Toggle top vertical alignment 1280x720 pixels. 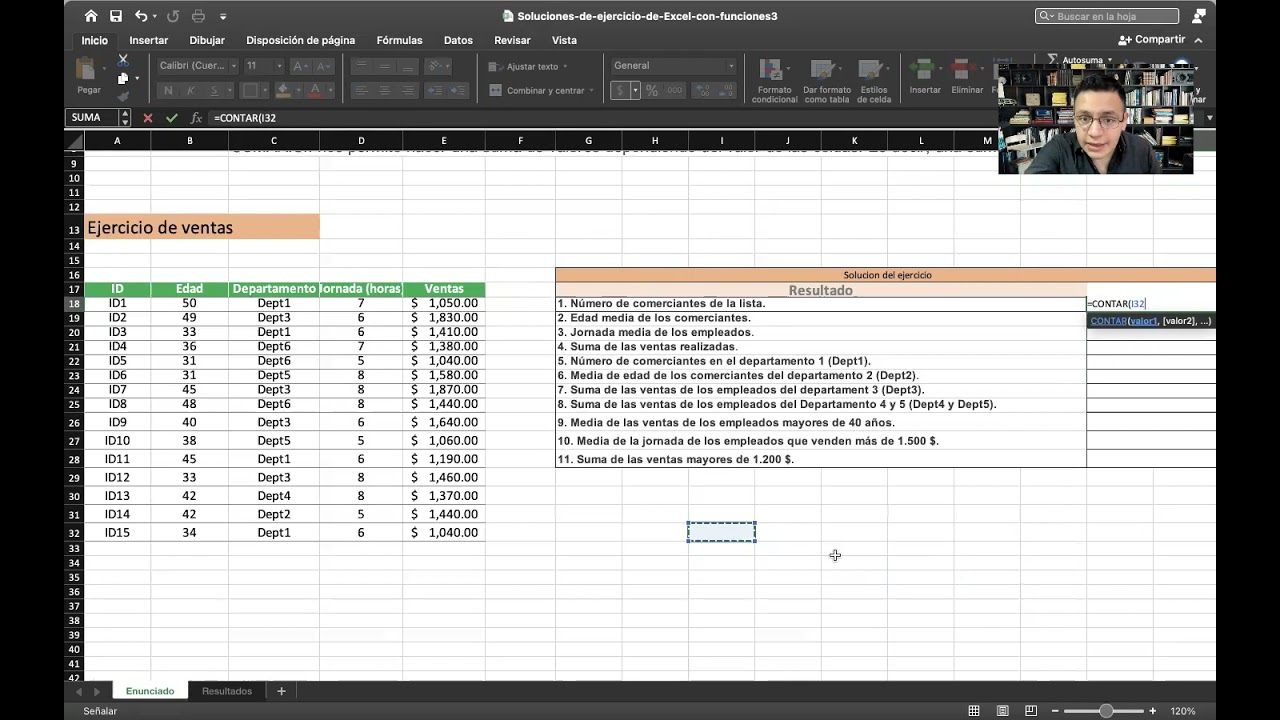click(x=362, y=66)
